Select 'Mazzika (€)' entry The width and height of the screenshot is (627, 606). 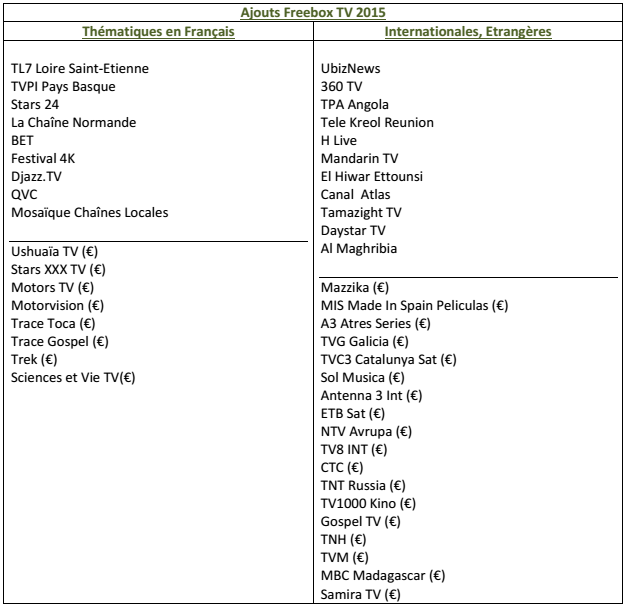[x=355, y=288]
